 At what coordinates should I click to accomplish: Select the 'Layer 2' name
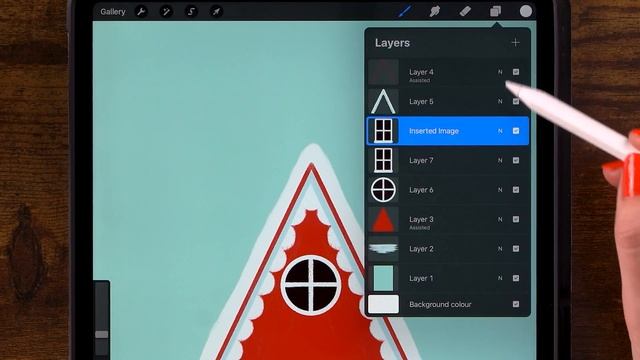pyautogui.click(x=421, y=249)
